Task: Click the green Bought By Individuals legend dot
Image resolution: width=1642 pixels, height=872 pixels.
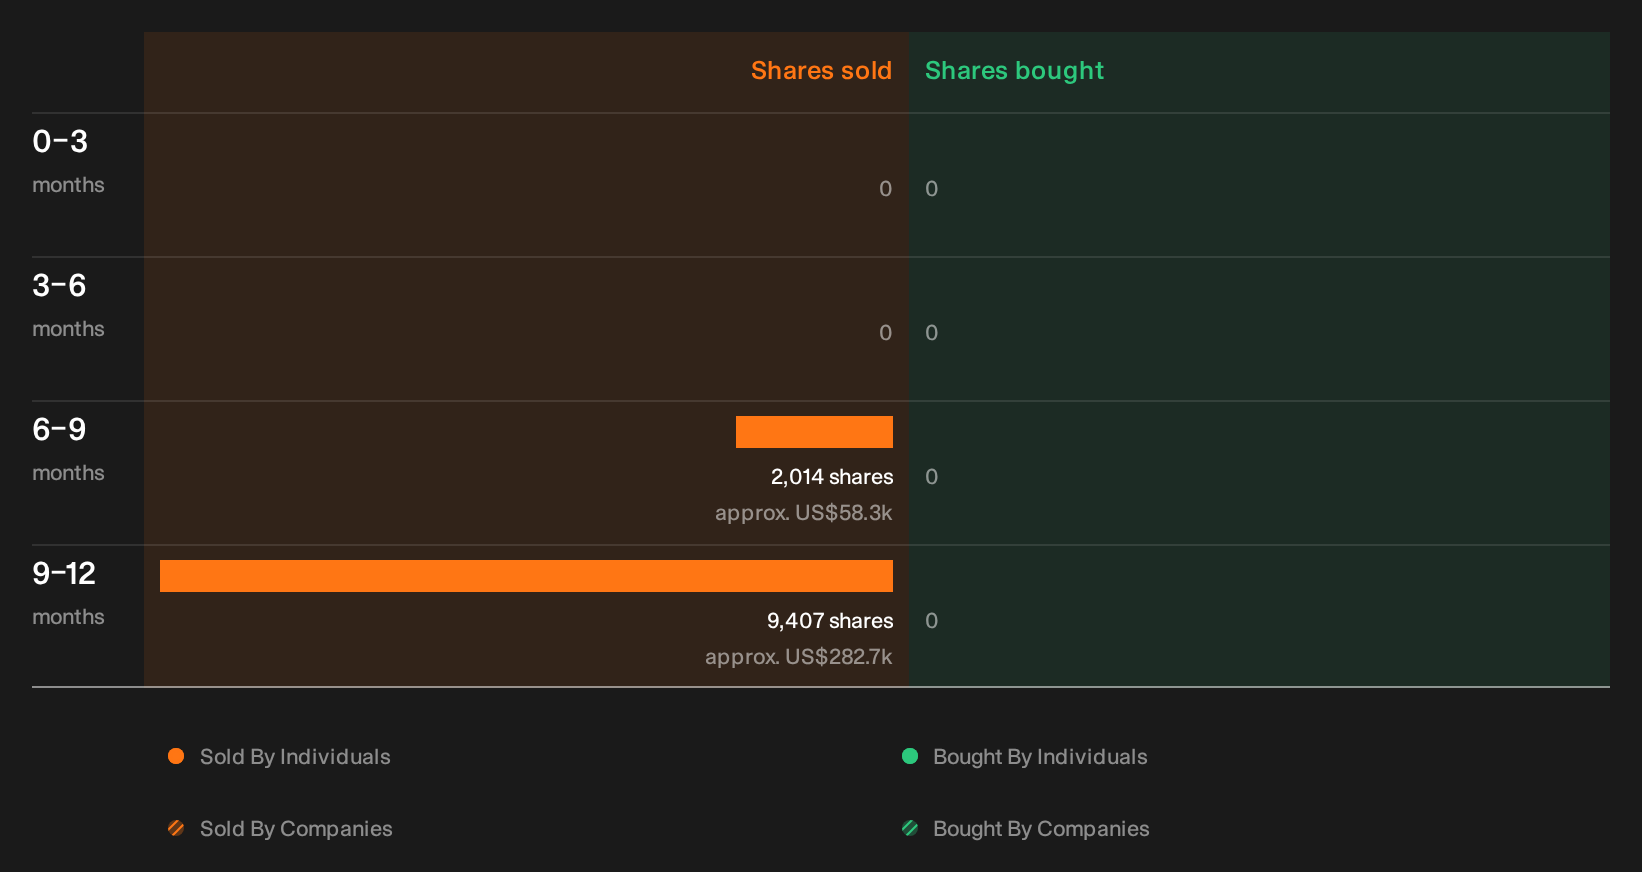Action: click(910, 756)
